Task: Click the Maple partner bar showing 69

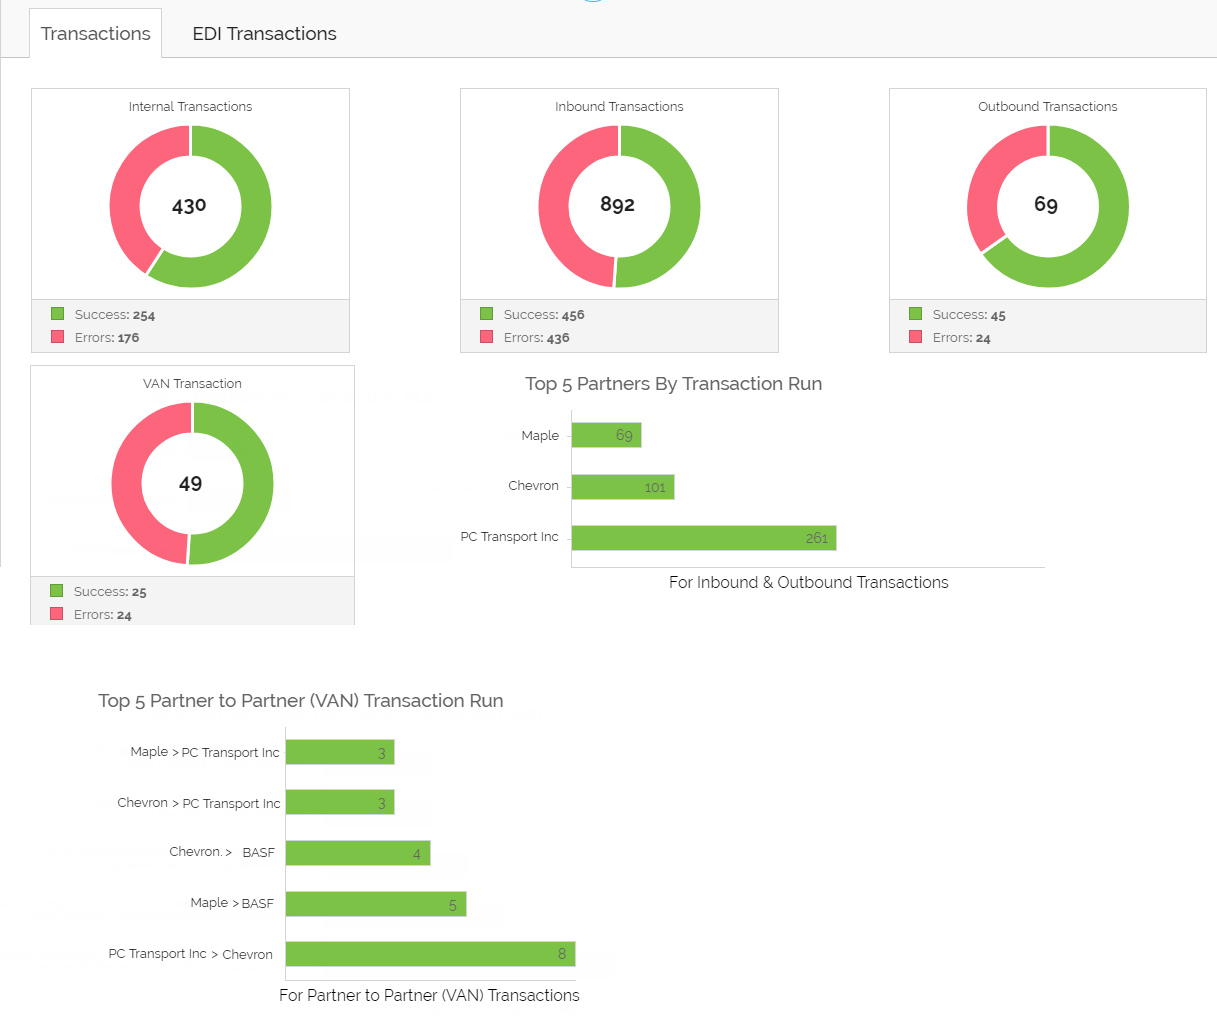Action: 606,435
